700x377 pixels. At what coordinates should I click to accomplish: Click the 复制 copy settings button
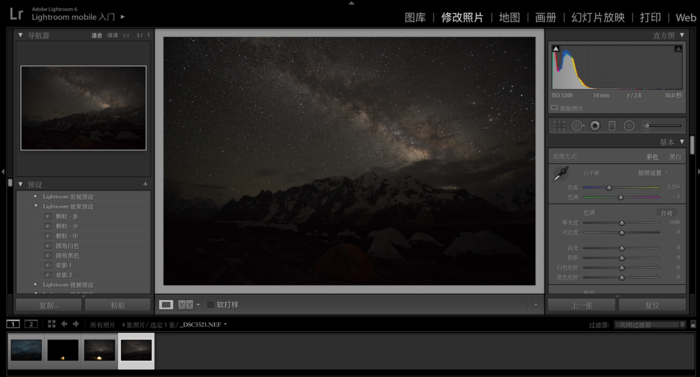pyautogui.click(x=49, y=305)
